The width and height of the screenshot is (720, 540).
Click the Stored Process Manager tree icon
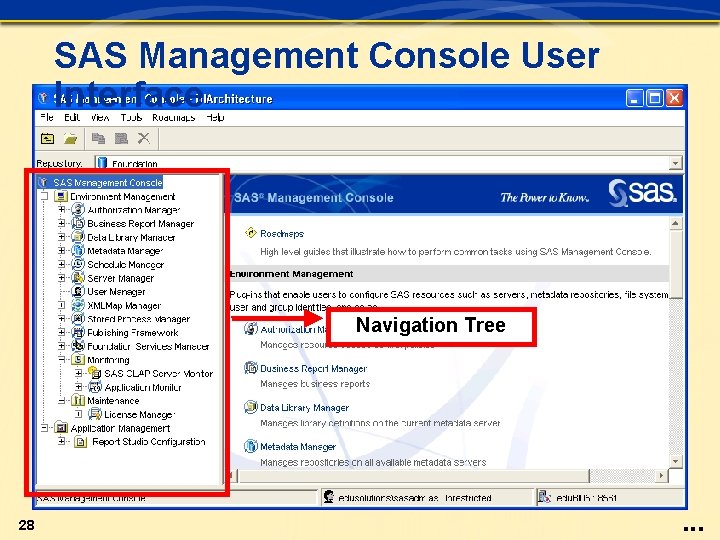[x=78, y=319]
